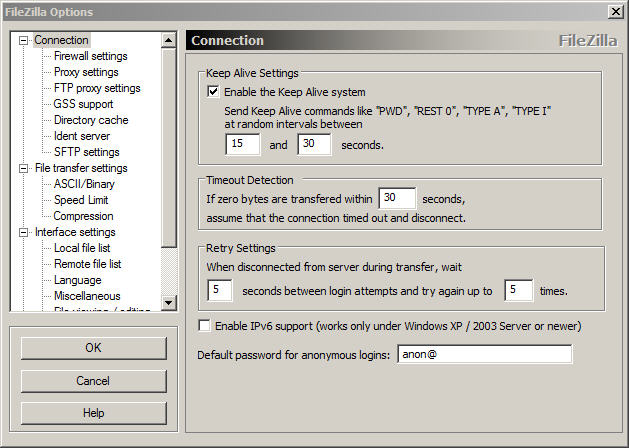Open Miscellaneous settings
This screenshot has height=448, width=629.
coord(87,296)
